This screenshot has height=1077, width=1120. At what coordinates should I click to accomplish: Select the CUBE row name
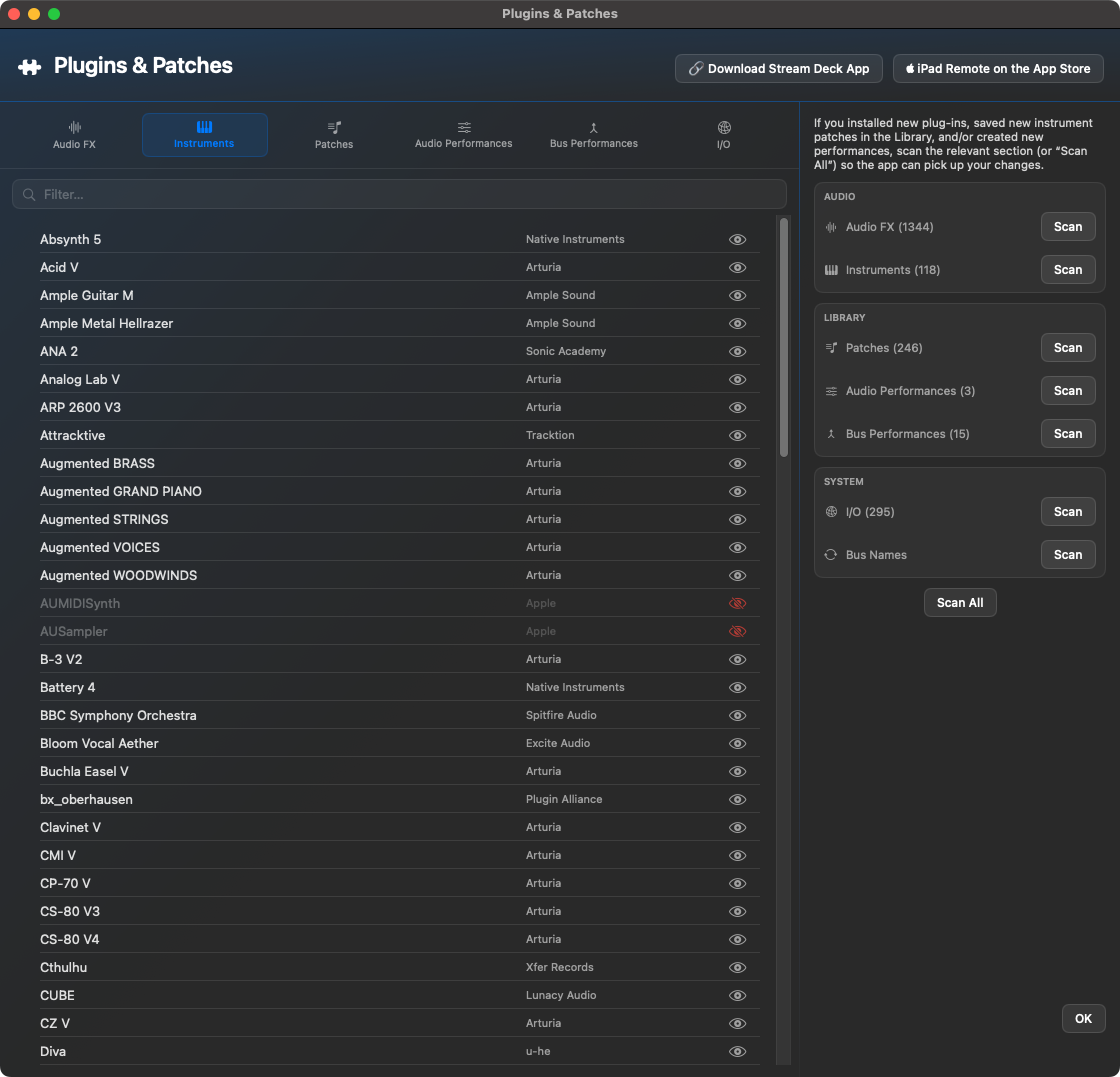pyautogui.click(x=57, y=996)
